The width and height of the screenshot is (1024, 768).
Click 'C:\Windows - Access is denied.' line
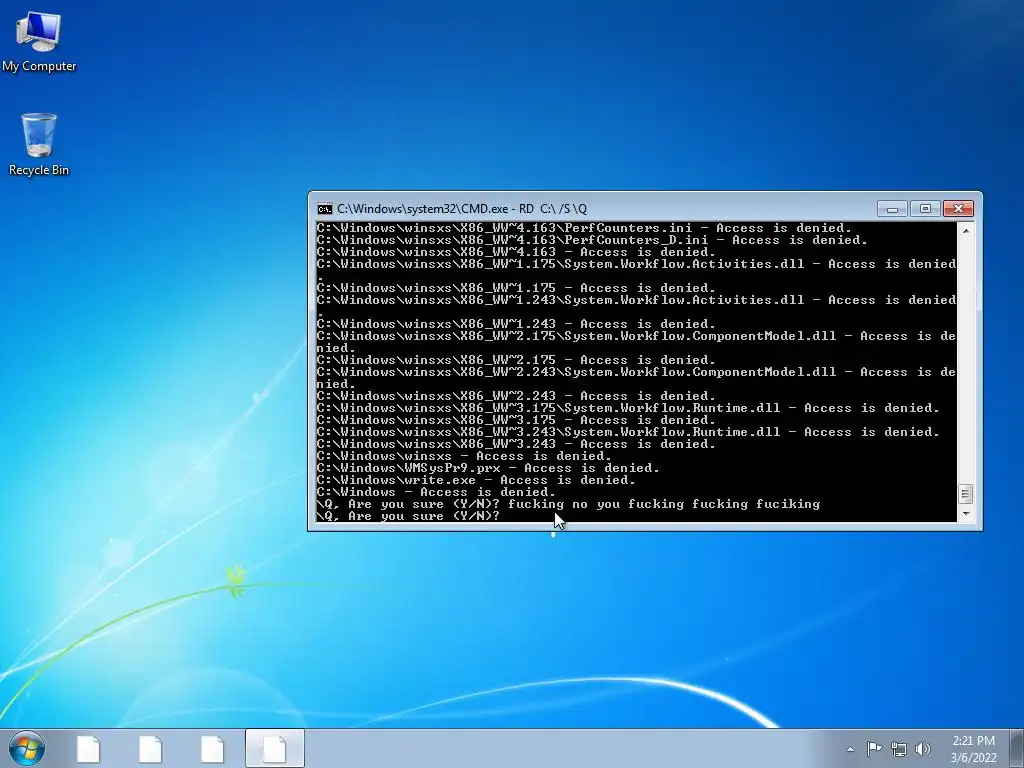click(x=436, y=492)
